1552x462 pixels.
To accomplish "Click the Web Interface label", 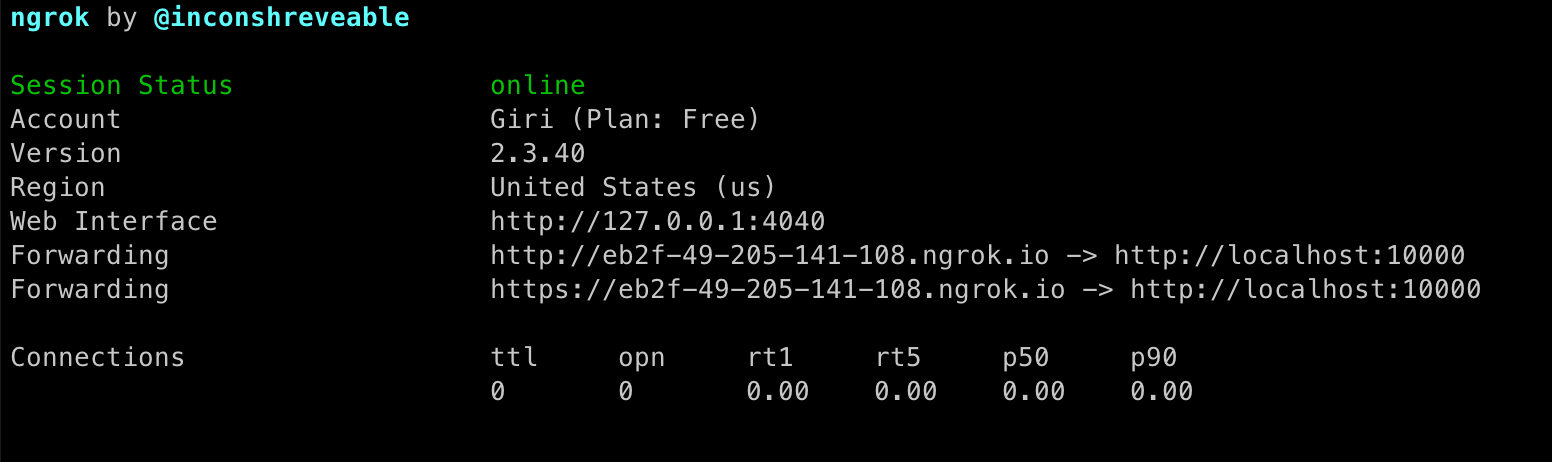I will [x=114, y=221].
